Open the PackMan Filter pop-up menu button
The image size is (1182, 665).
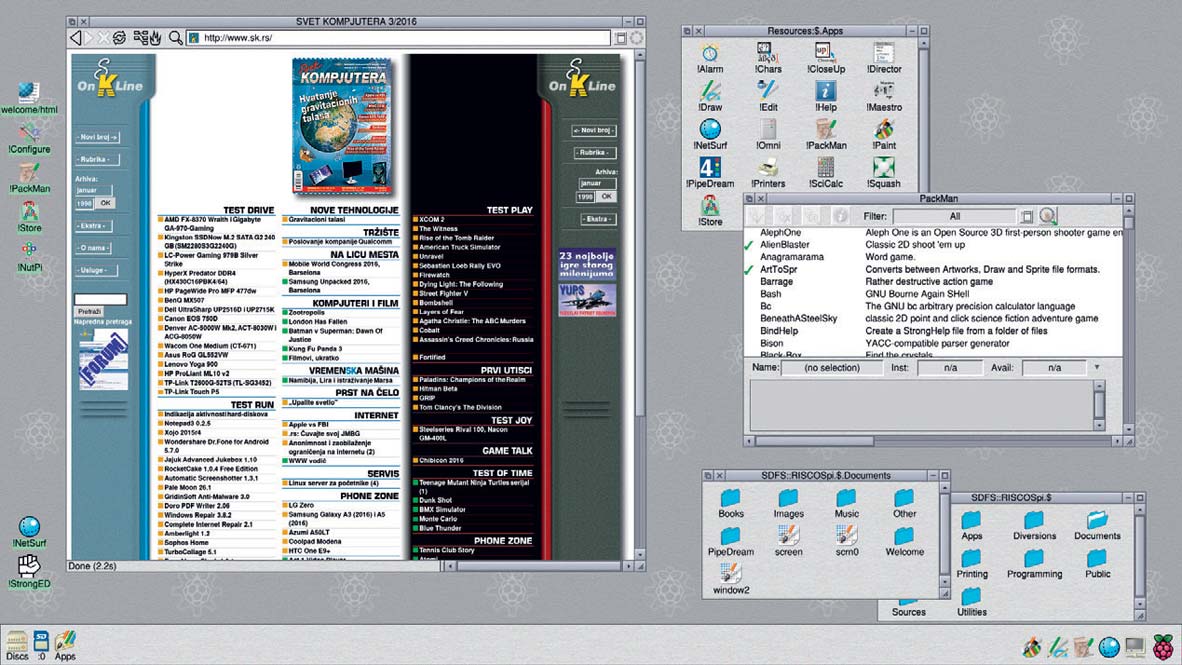click(1027, 216)
